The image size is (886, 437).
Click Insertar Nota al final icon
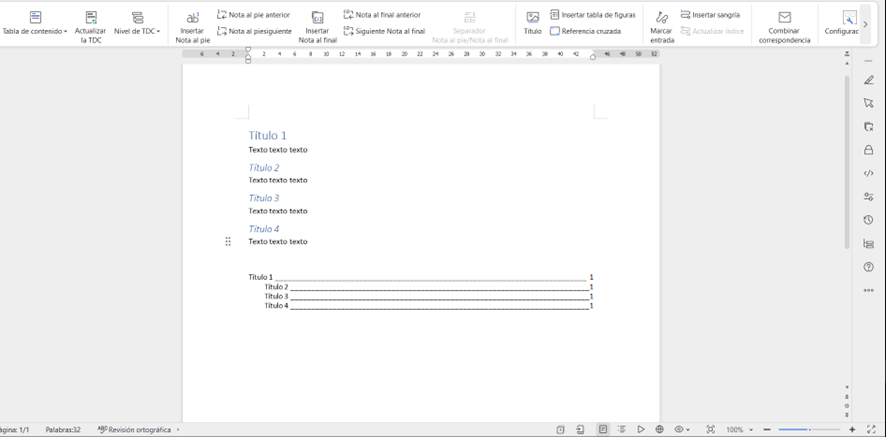tap(317, 18)
